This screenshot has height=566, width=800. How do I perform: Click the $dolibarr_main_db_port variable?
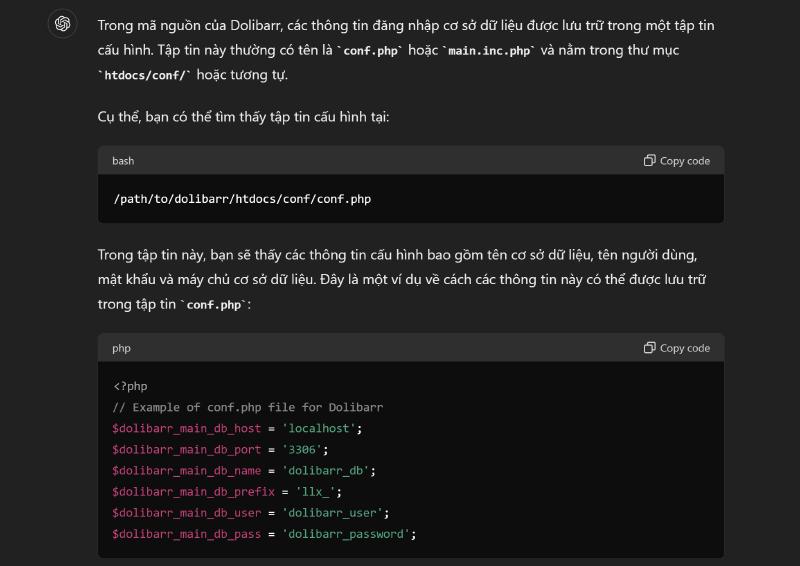point(186,449)
